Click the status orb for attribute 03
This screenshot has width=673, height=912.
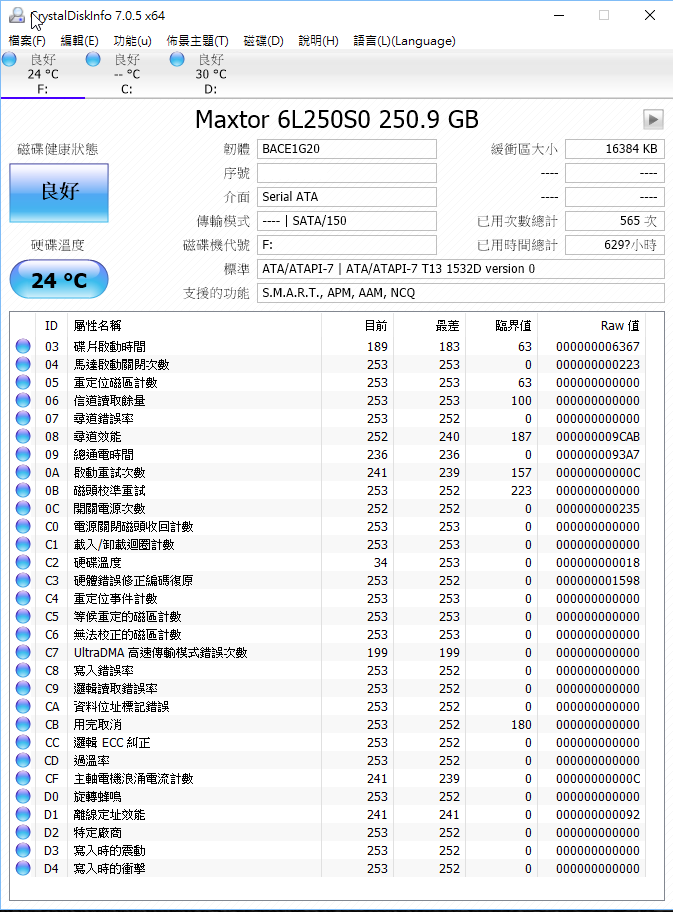(23, 347)
